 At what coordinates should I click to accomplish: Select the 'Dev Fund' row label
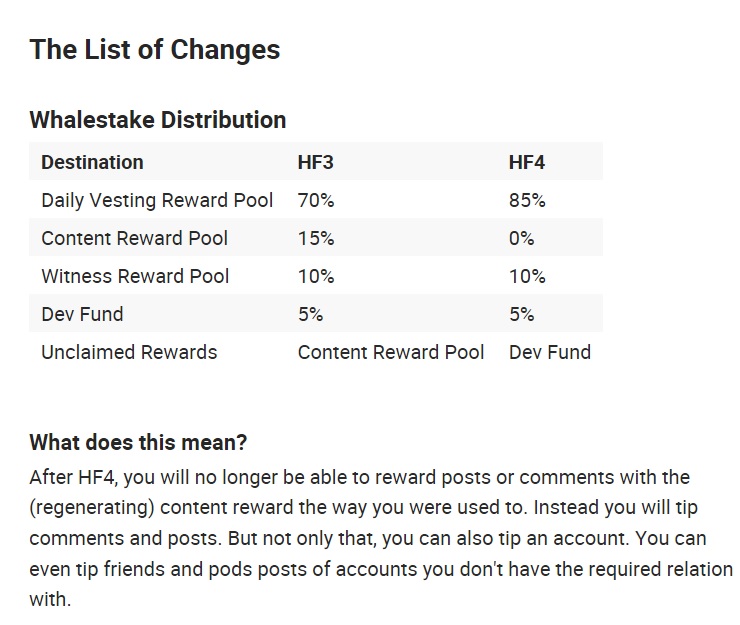click(x=82, y=314)
